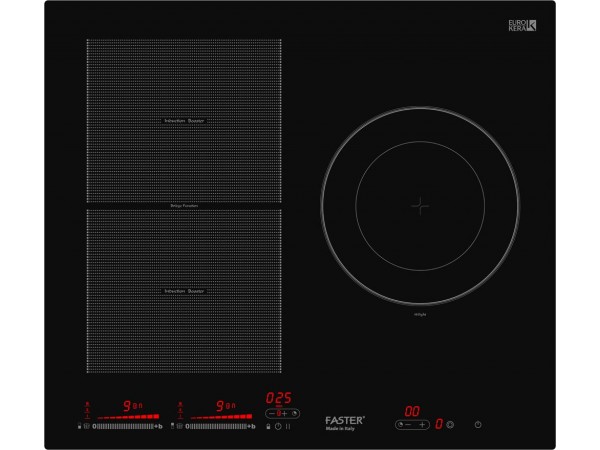Tap the left front zone lock icon
This screenshot has width=600, height=450.
[79, 426]
